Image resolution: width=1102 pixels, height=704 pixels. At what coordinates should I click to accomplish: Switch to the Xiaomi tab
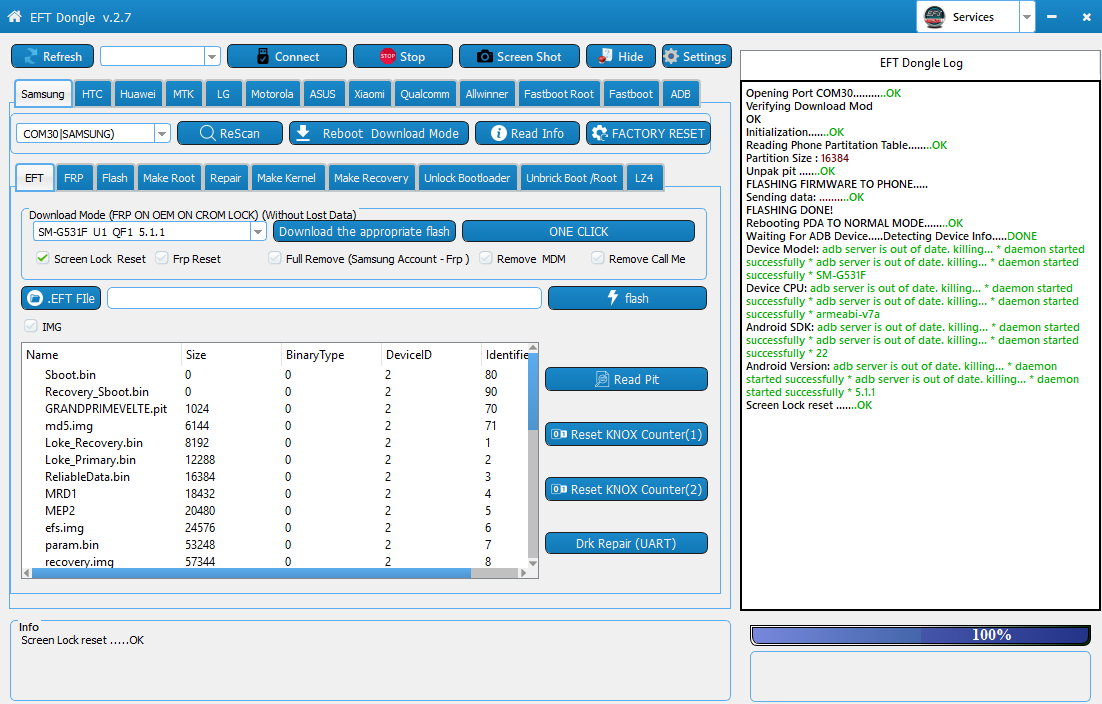[369, 94]
